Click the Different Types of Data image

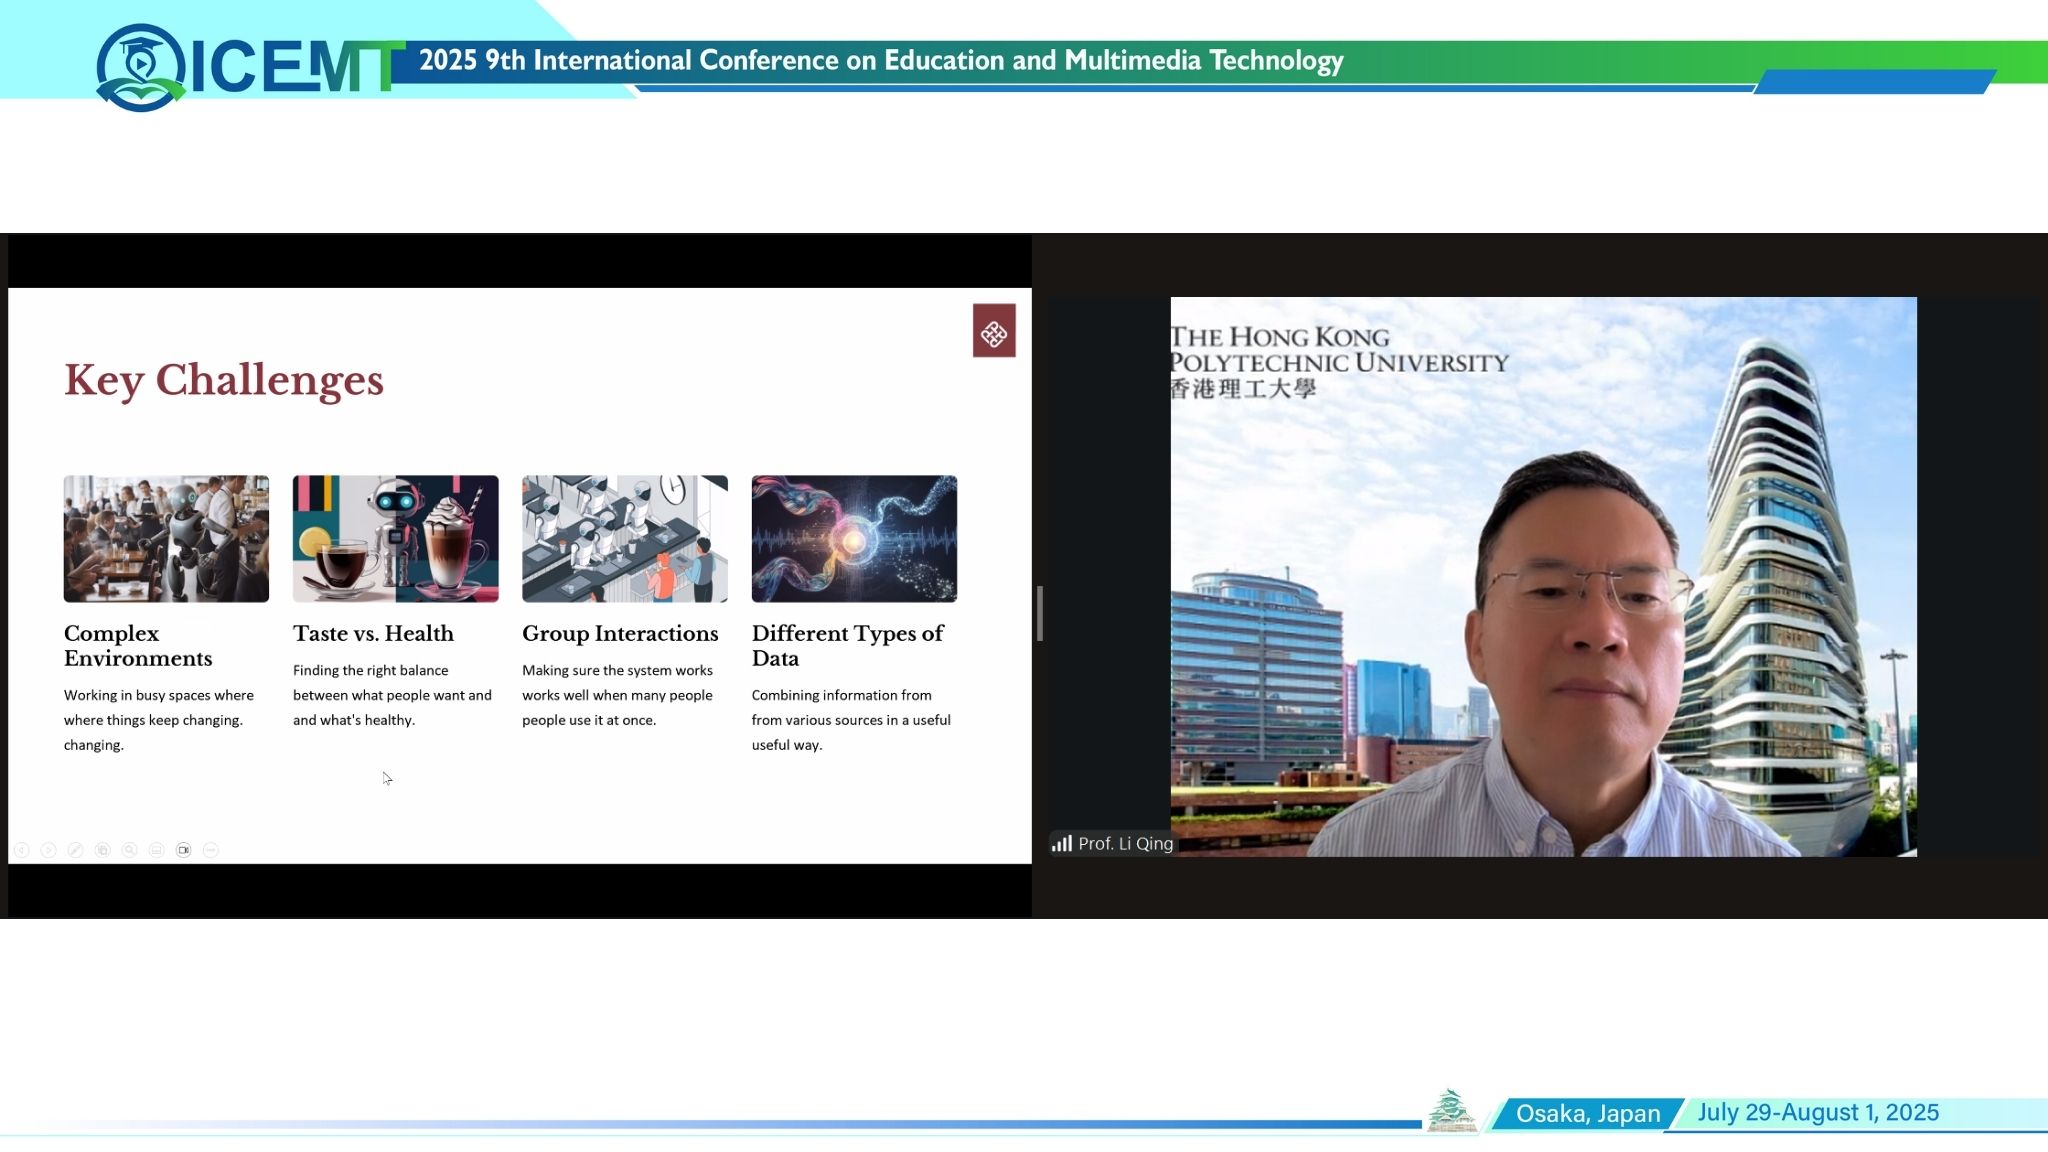point(854,539)
